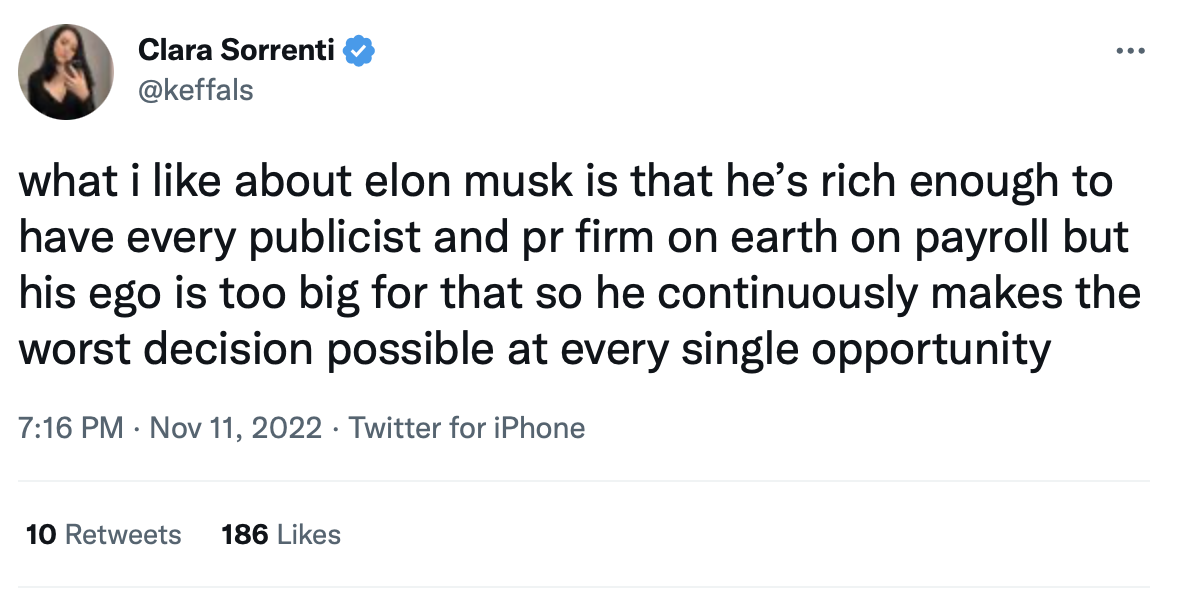This screenshot has height=598, width=1182.
Task: Visit the @keffals handle link
Action: (196, 90)
